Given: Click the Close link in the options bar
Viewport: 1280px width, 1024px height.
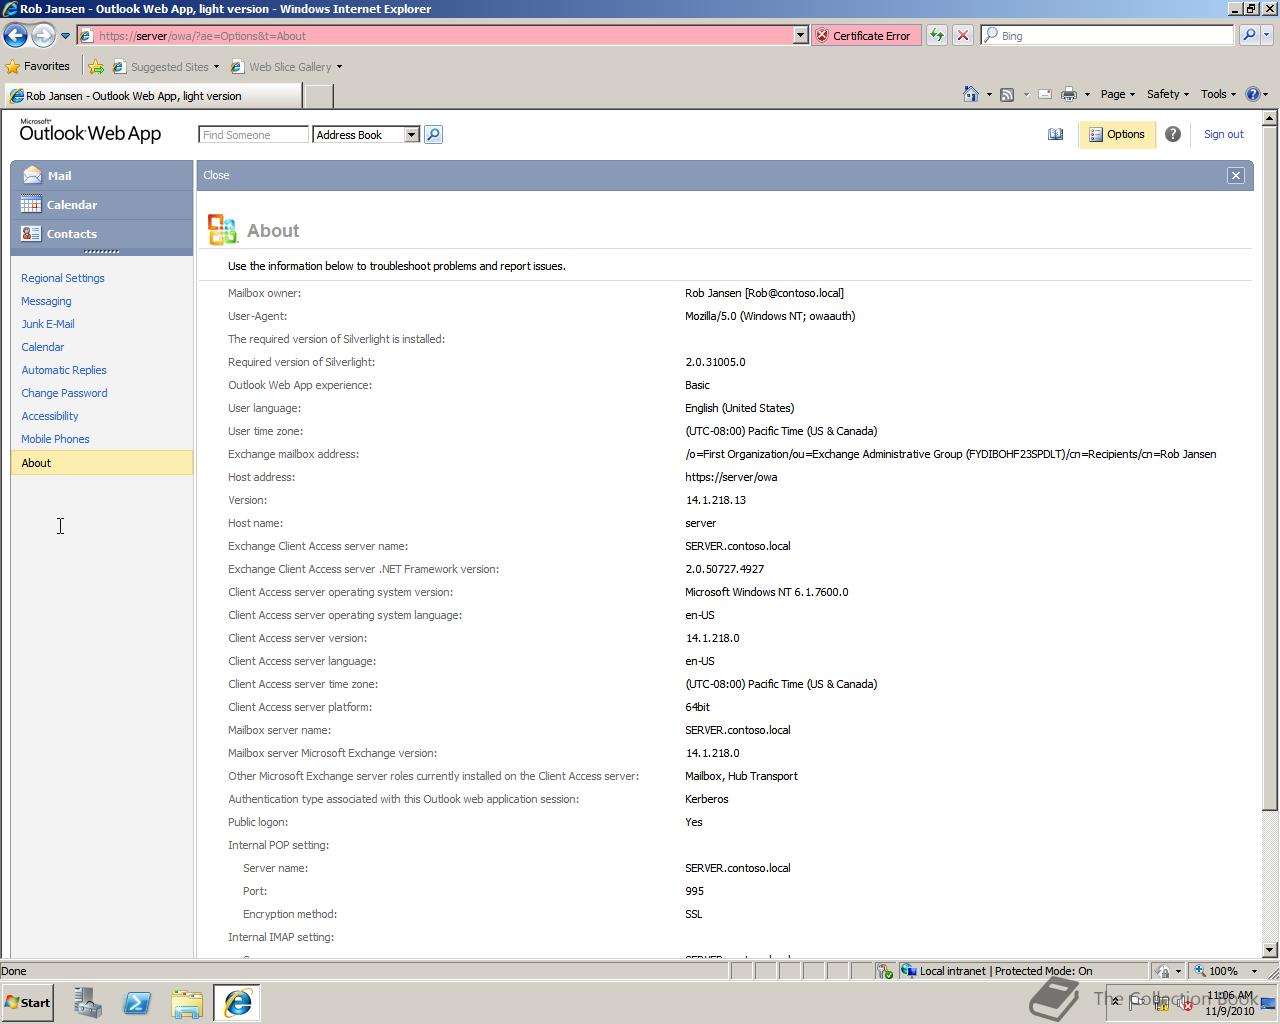Looking at the screenshot, I should [x=216, y=175].
